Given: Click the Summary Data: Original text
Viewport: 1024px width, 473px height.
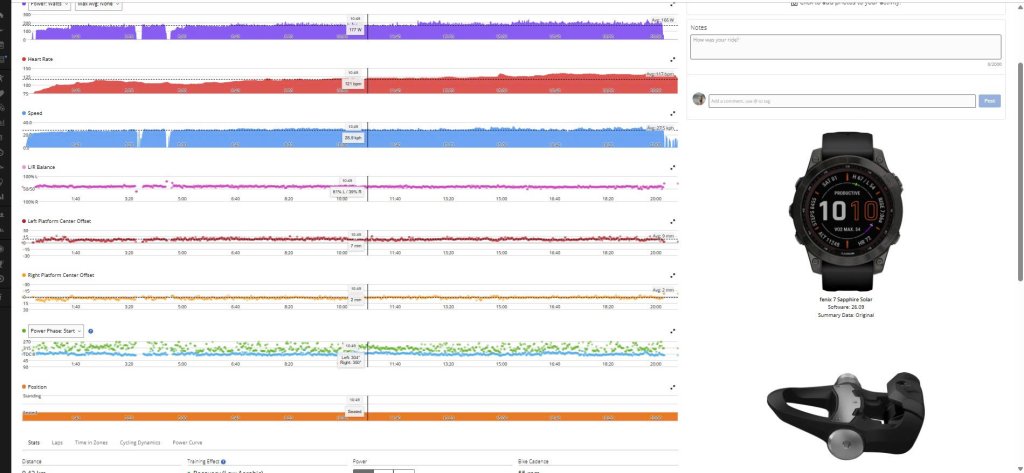Looking at the screenshot, I should (846, 316).
